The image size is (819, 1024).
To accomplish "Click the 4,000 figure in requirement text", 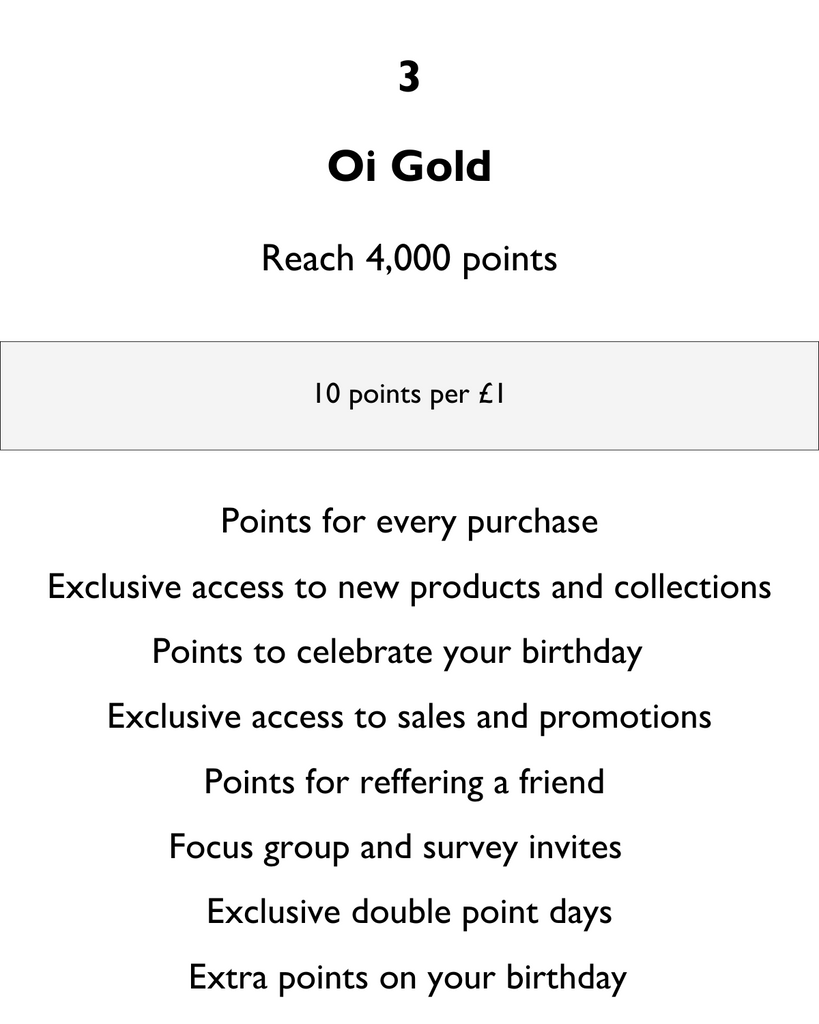I will click(408, 259).
